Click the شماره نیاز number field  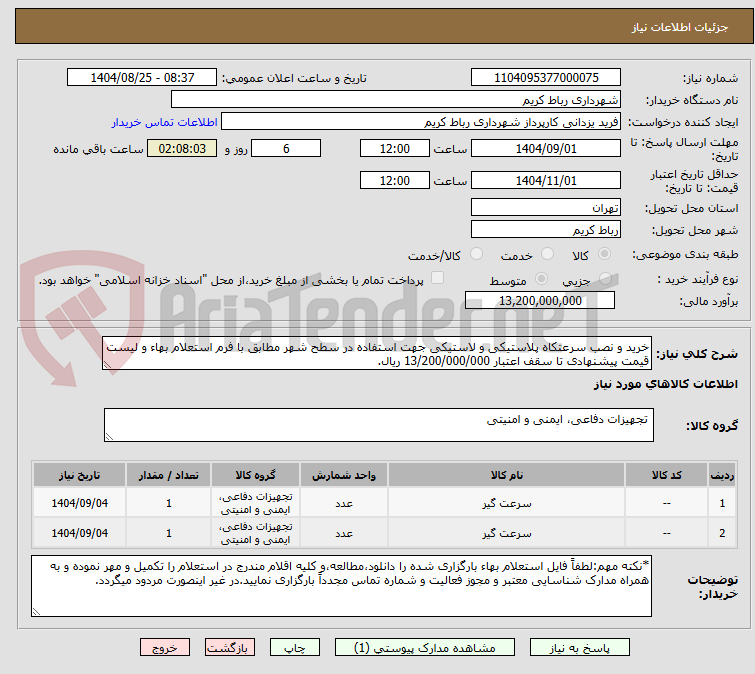[x=546, y=78]
